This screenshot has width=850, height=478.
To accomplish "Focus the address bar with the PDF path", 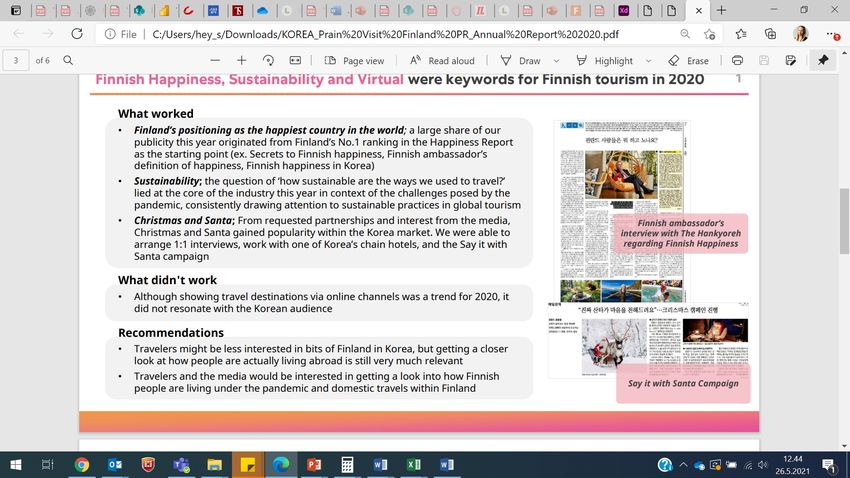I will click(385, 34).
